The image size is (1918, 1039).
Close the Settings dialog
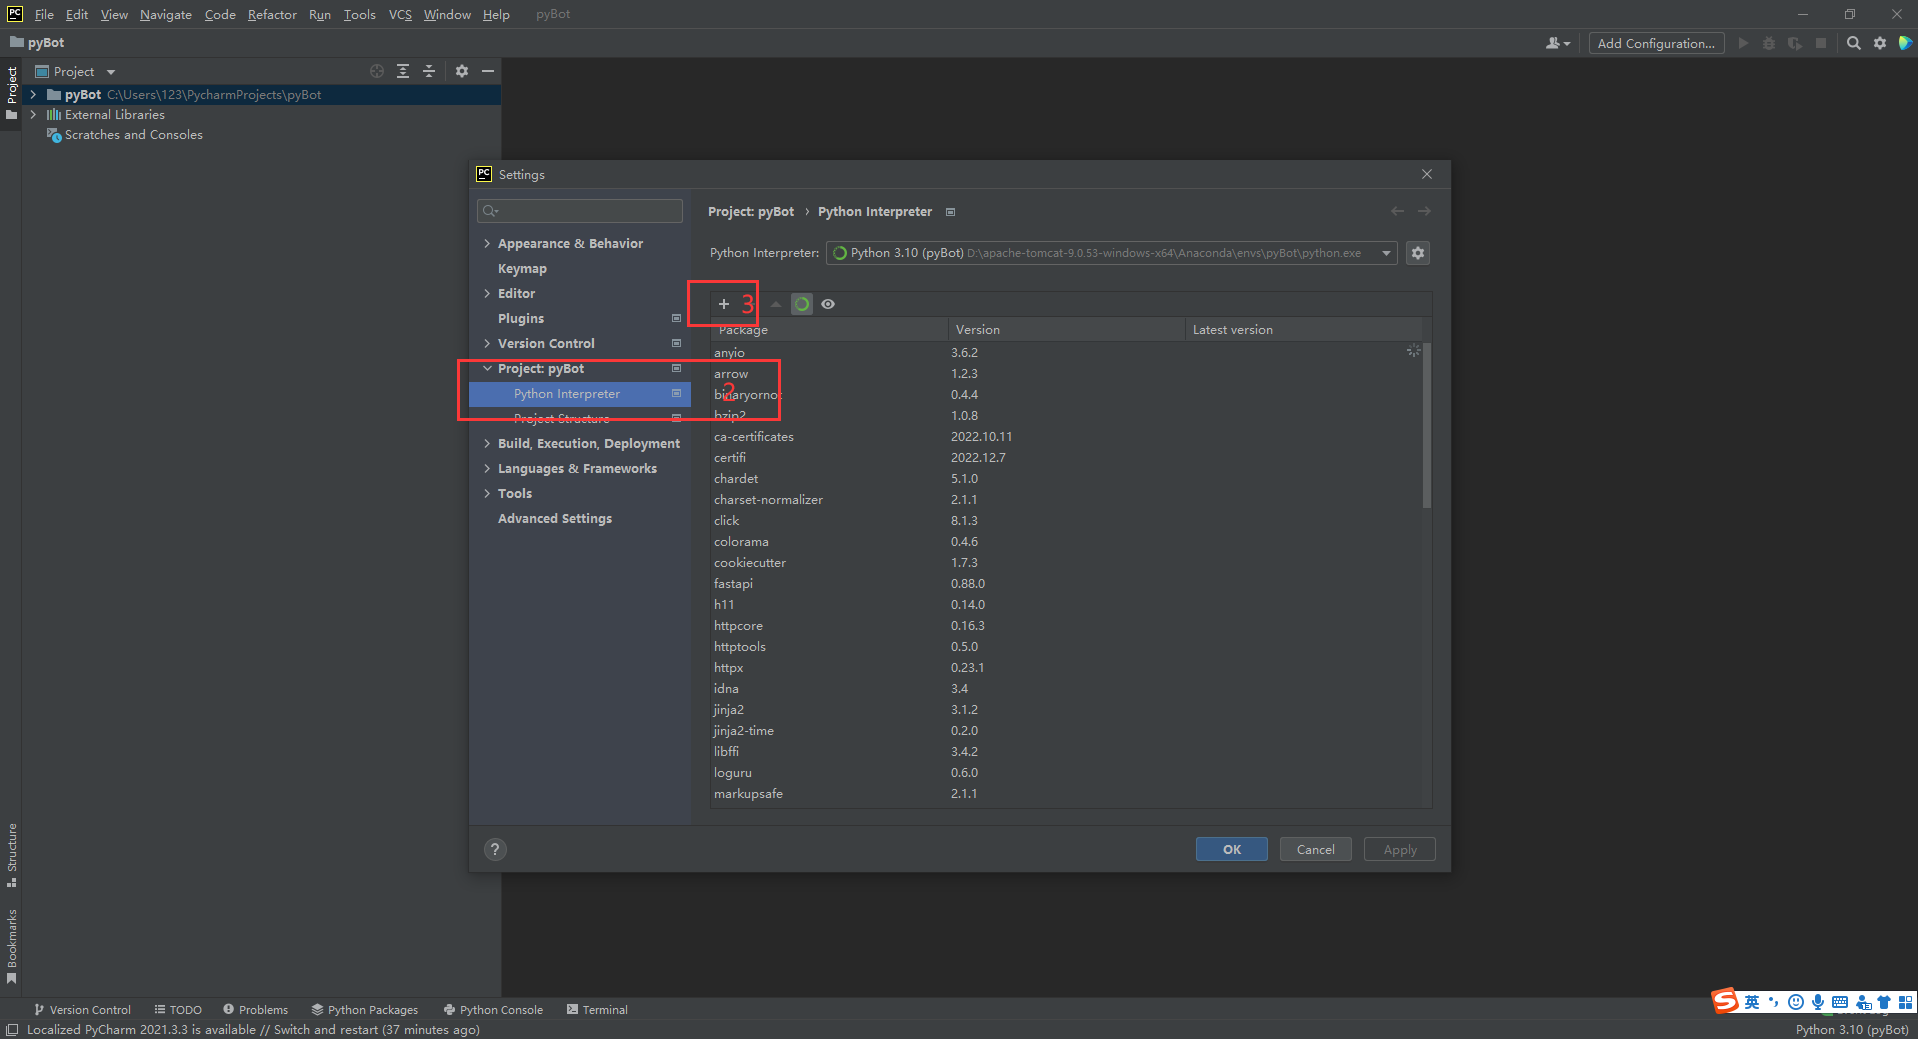pyautogui.click(x=1427, y=174)
